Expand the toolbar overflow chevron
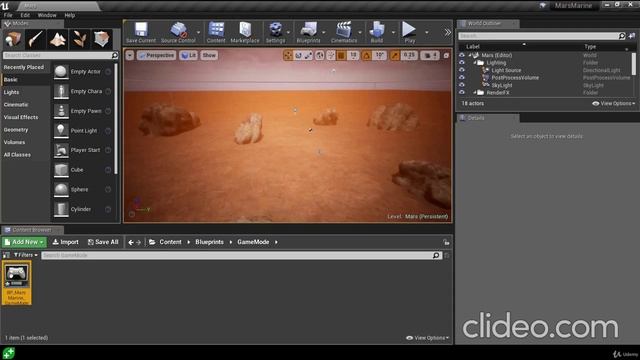Screen dimensions: 640x360 click(447, 33)
